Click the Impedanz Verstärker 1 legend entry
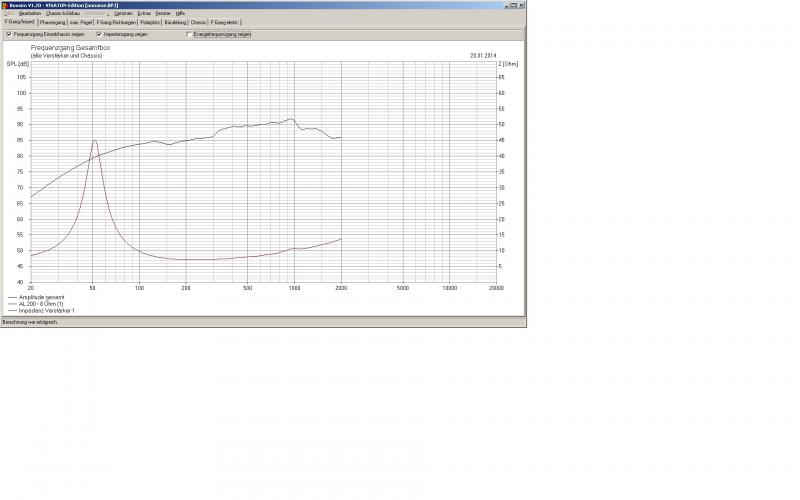This screenshot has height=500, width=800. click(46, 311)
